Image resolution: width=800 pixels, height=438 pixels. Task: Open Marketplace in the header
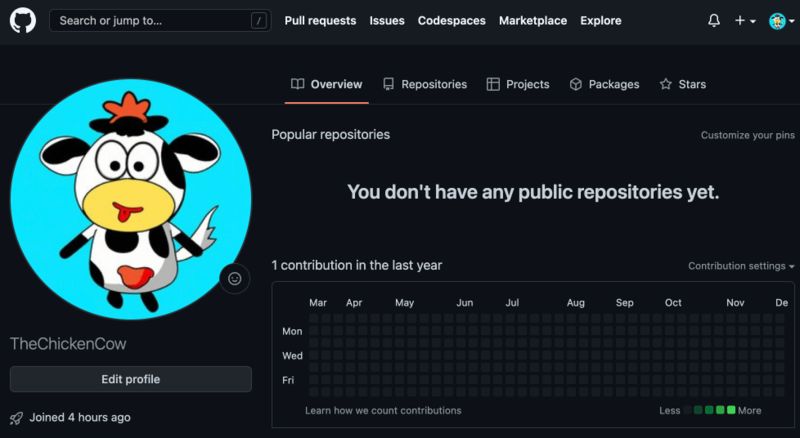click(x=533, y=21)
